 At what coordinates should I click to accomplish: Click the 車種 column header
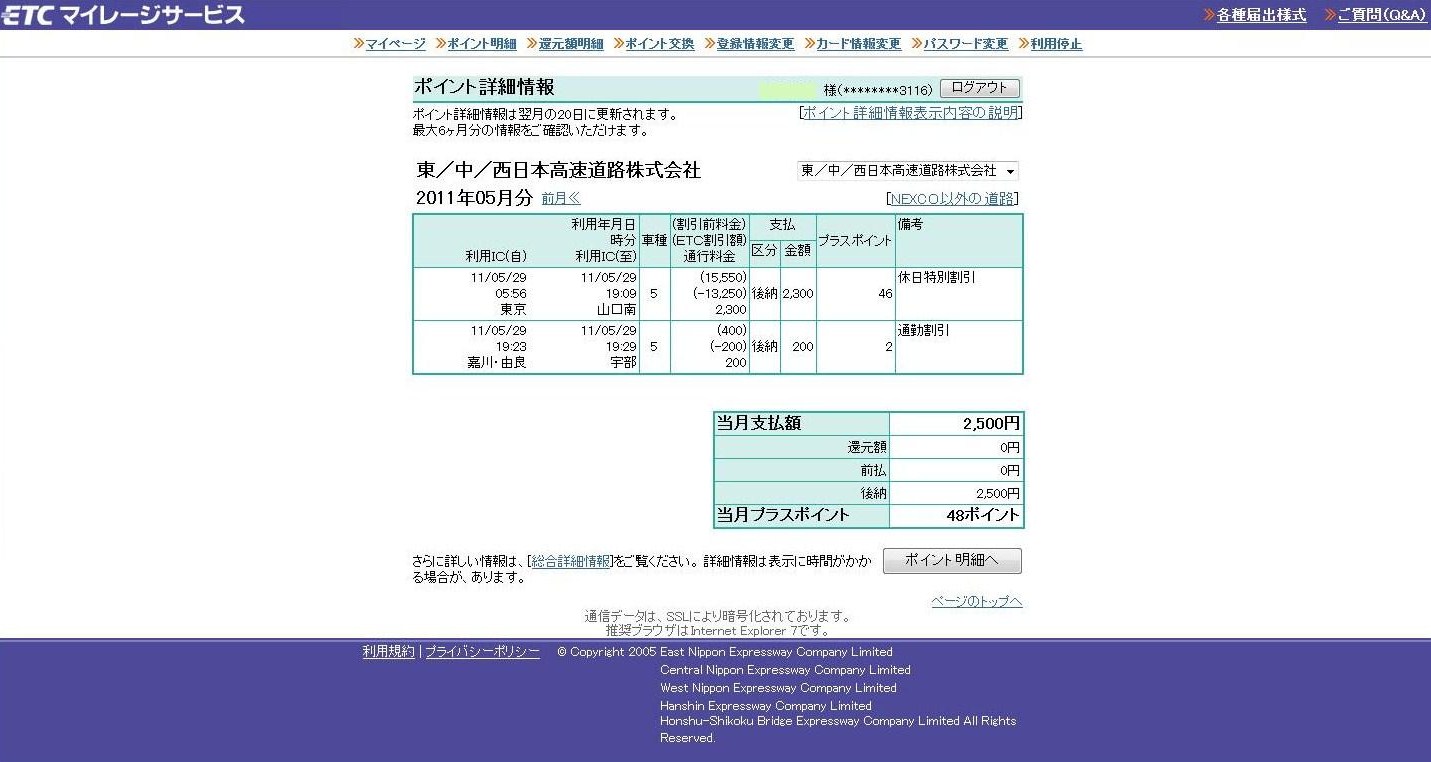pos(654,241)
